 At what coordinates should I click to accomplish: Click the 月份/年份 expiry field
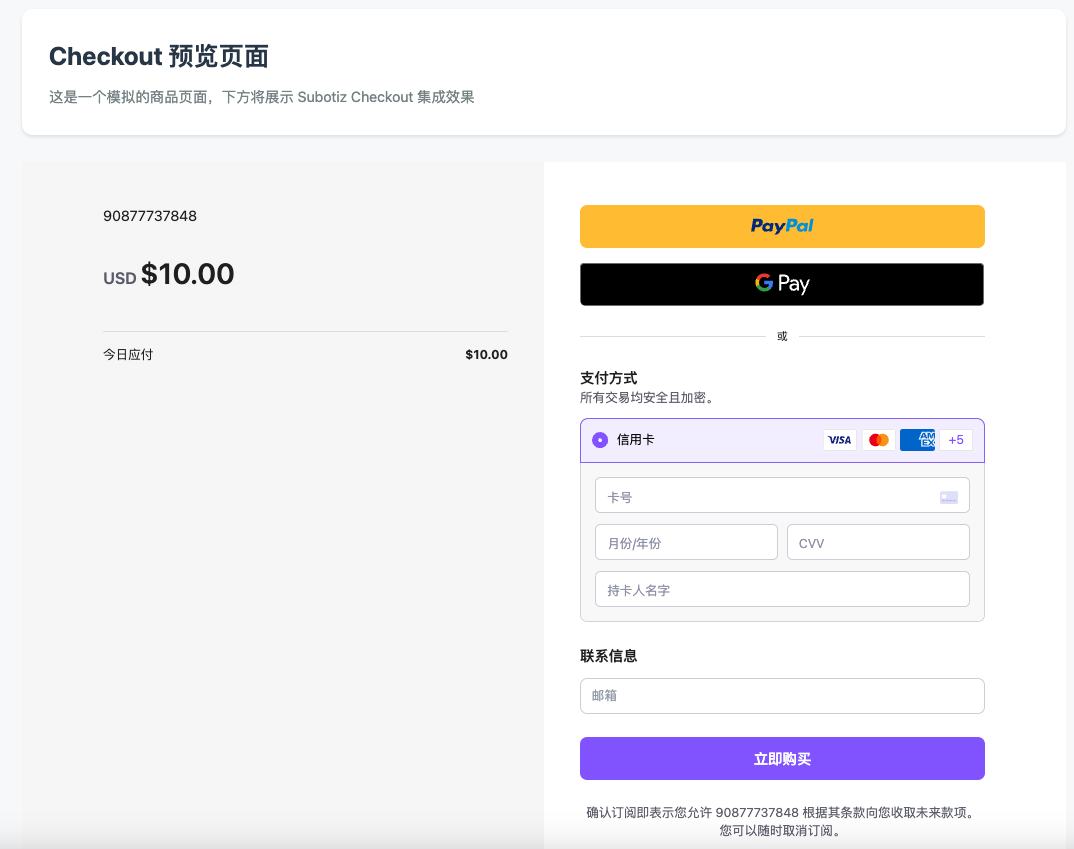(x=686, y=543)
